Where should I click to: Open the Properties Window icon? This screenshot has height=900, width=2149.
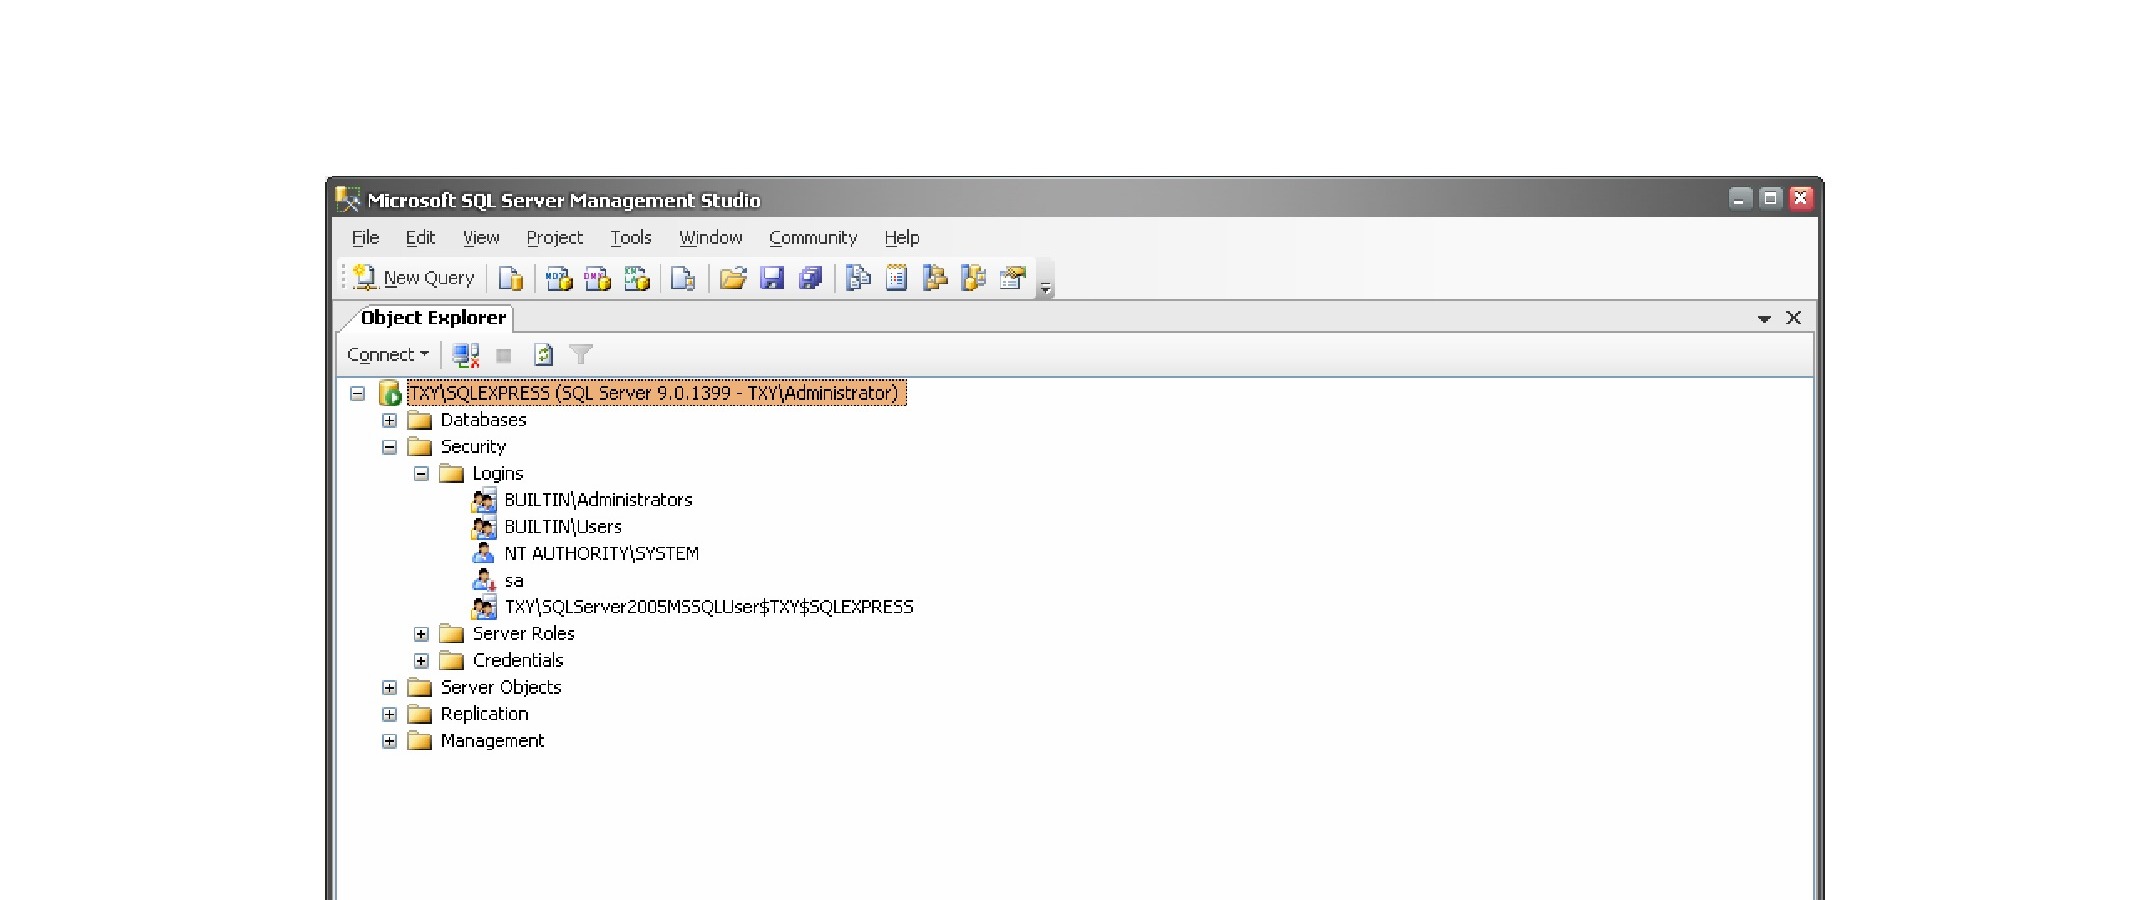pos(1013,278)
